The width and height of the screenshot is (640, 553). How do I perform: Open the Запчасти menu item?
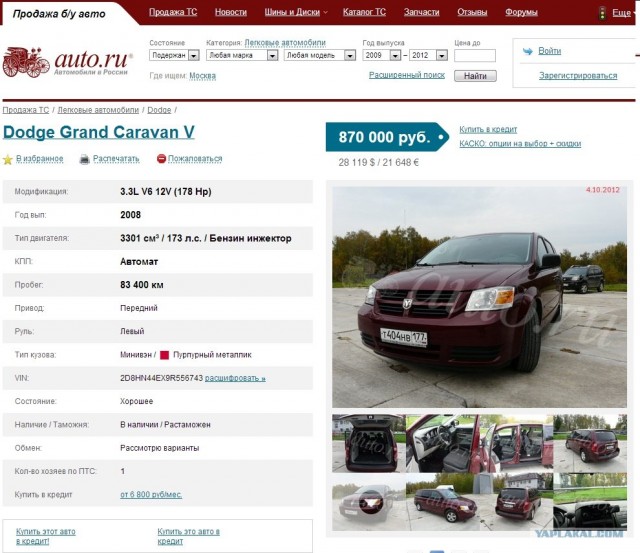421,12
